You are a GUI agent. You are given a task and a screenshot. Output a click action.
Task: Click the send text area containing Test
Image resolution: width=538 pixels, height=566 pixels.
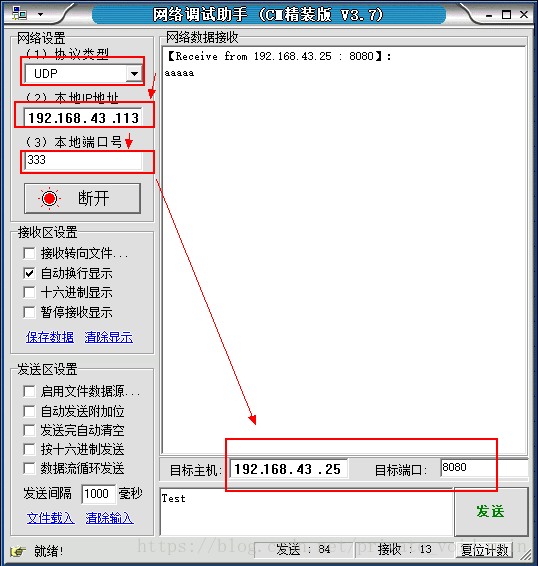[306, 512]
